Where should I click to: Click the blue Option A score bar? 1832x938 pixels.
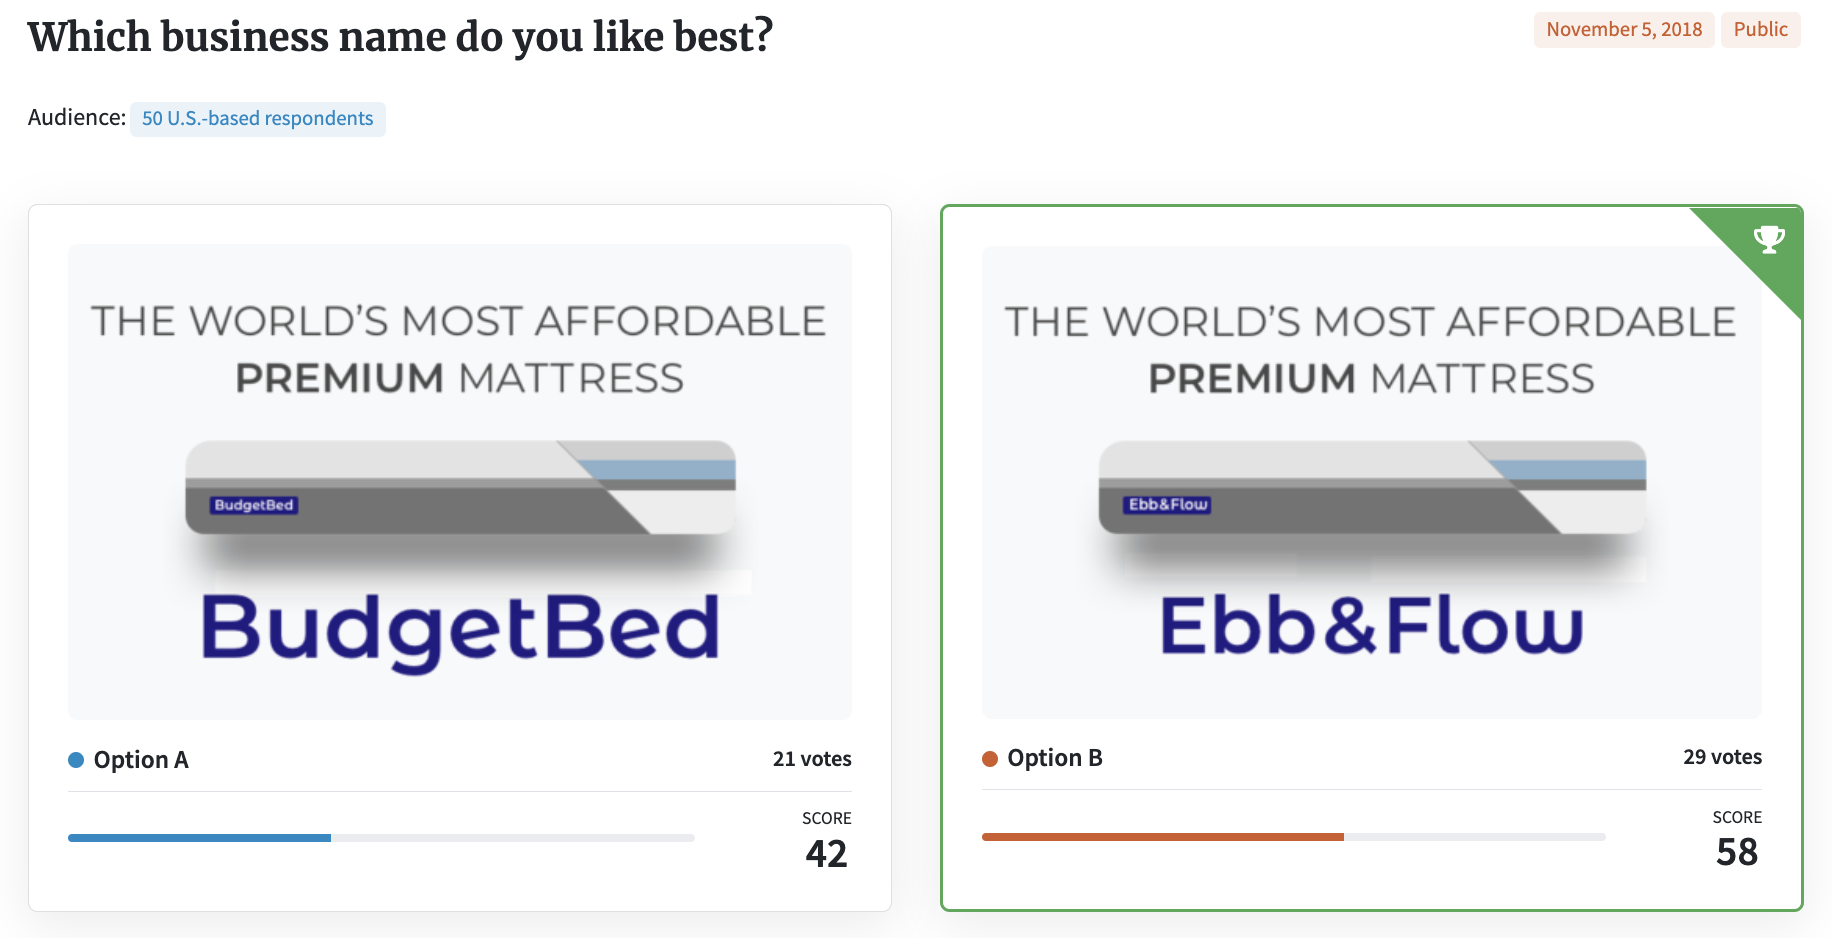coord(199,838)
